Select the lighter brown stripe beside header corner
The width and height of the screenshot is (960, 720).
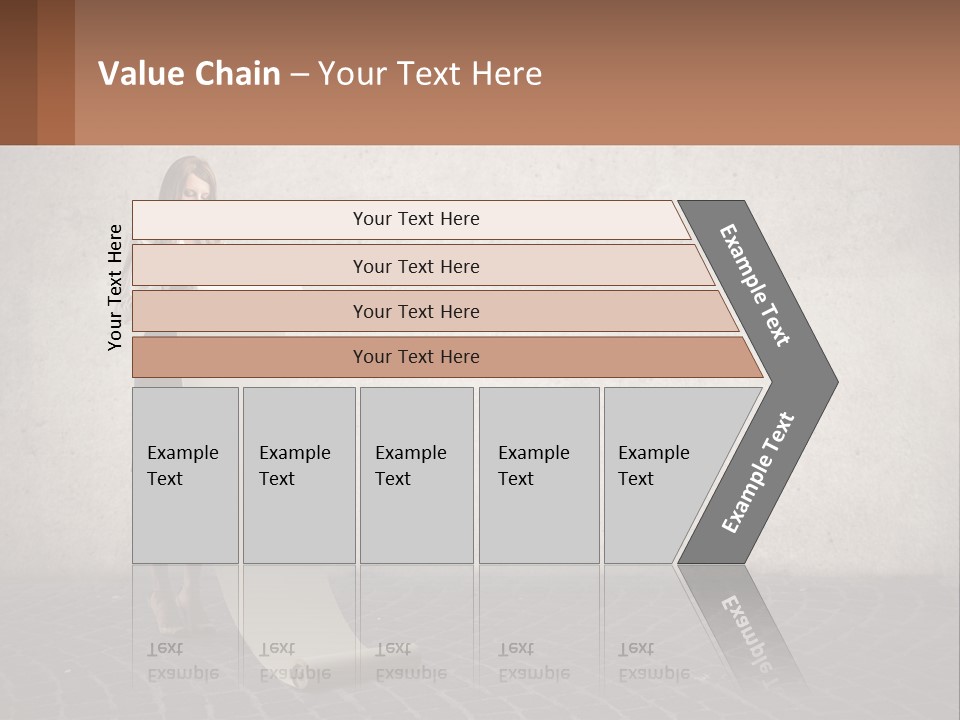click(56, 72)
